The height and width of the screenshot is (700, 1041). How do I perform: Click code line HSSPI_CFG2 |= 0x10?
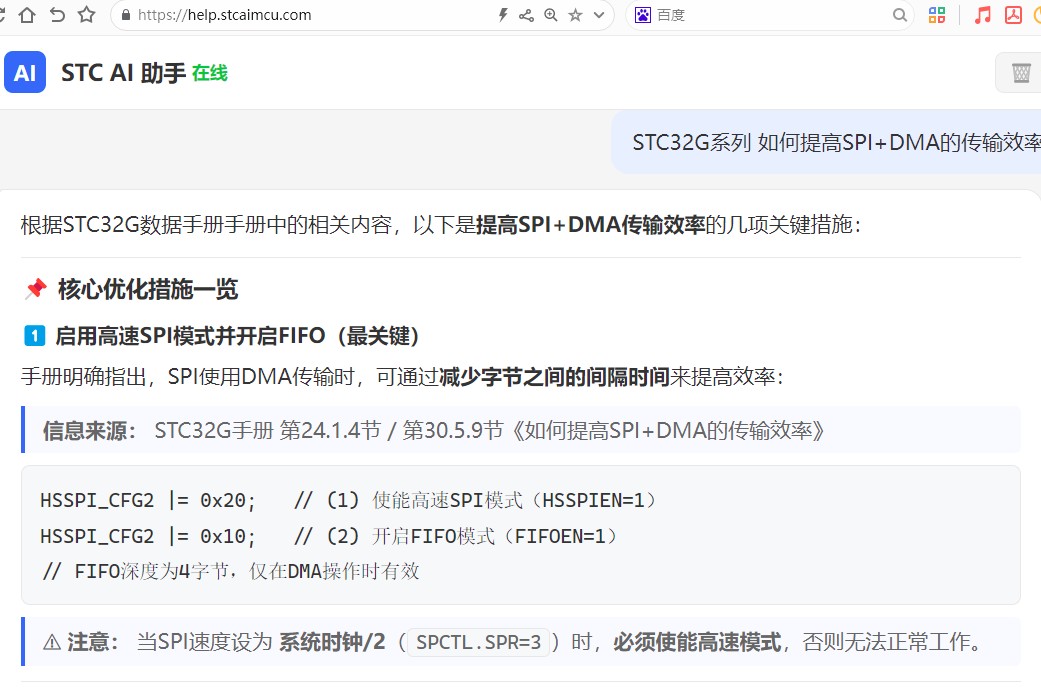pos(329,536)
